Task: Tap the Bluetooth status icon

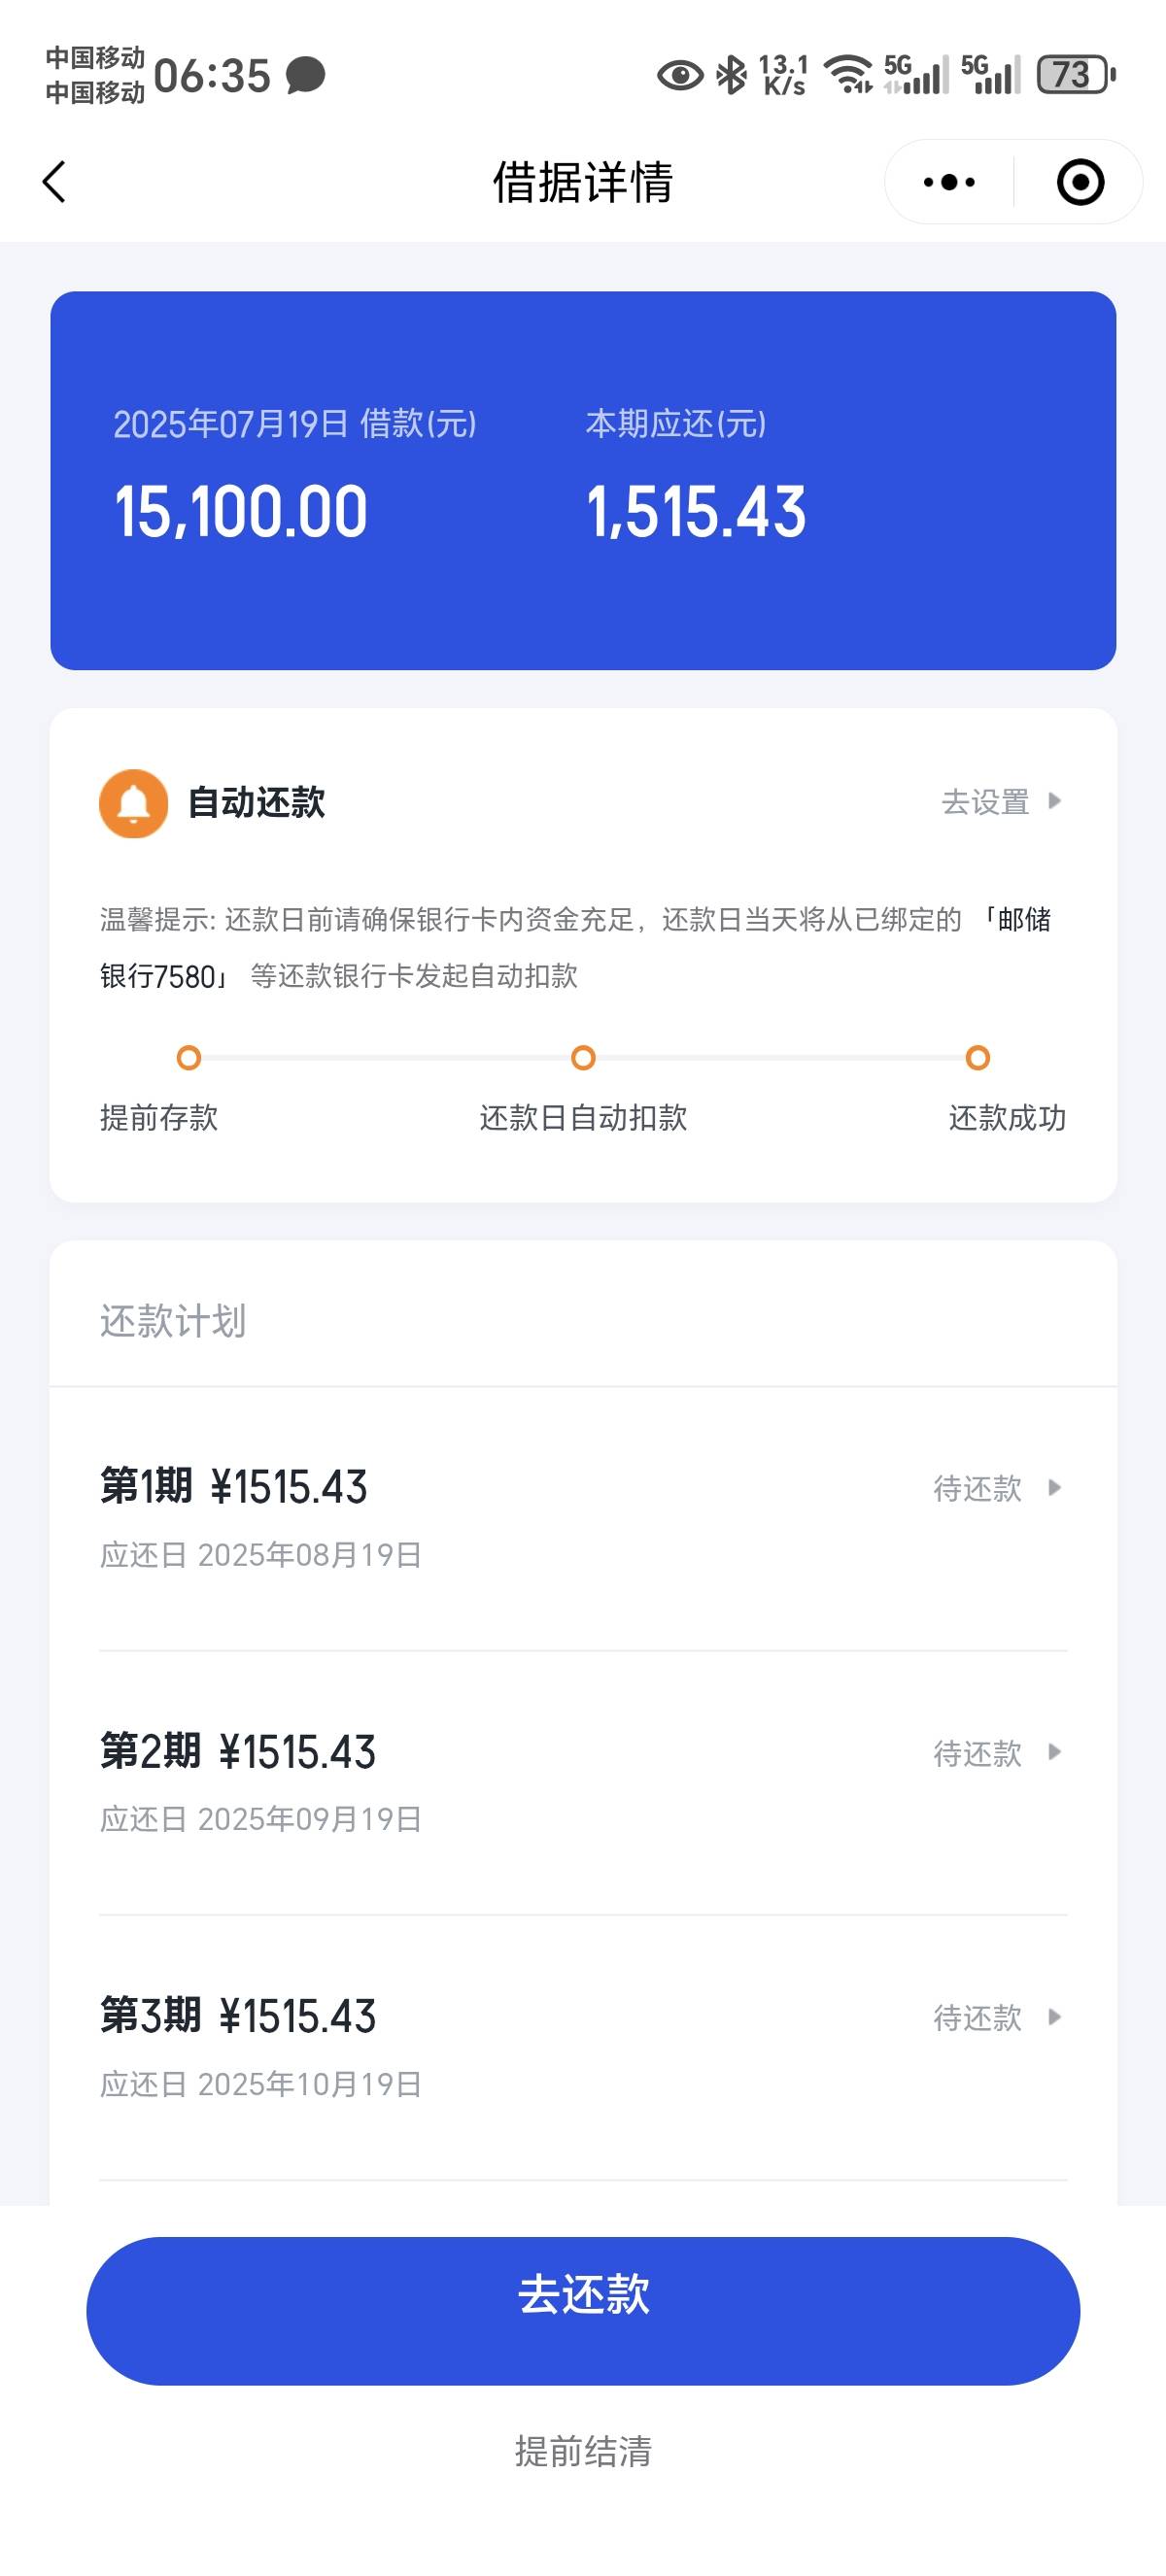Action: (x=732, y=75)
